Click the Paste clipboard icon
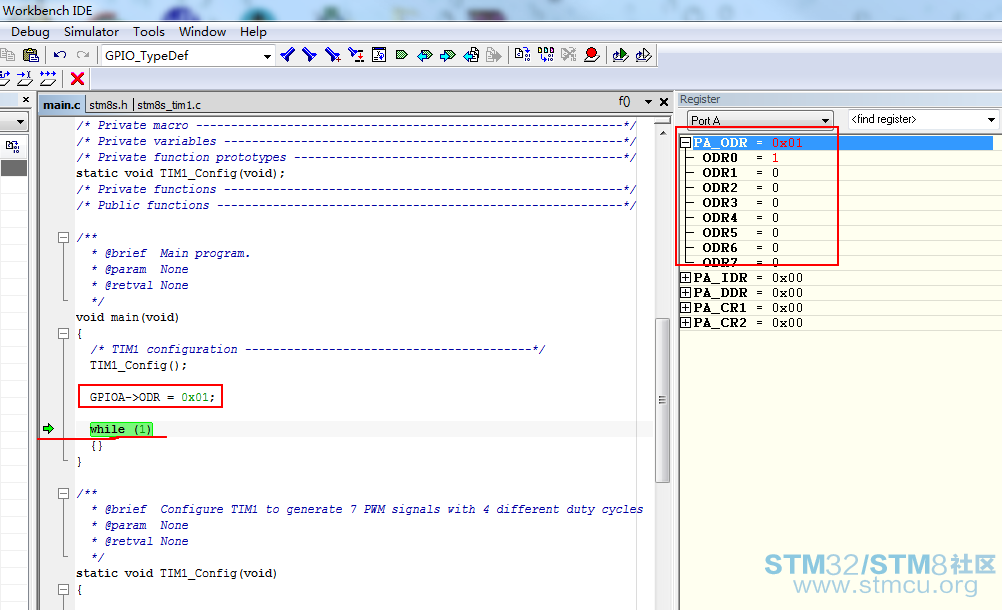This screenshot has width=1002, height=610. click(30, 55)
